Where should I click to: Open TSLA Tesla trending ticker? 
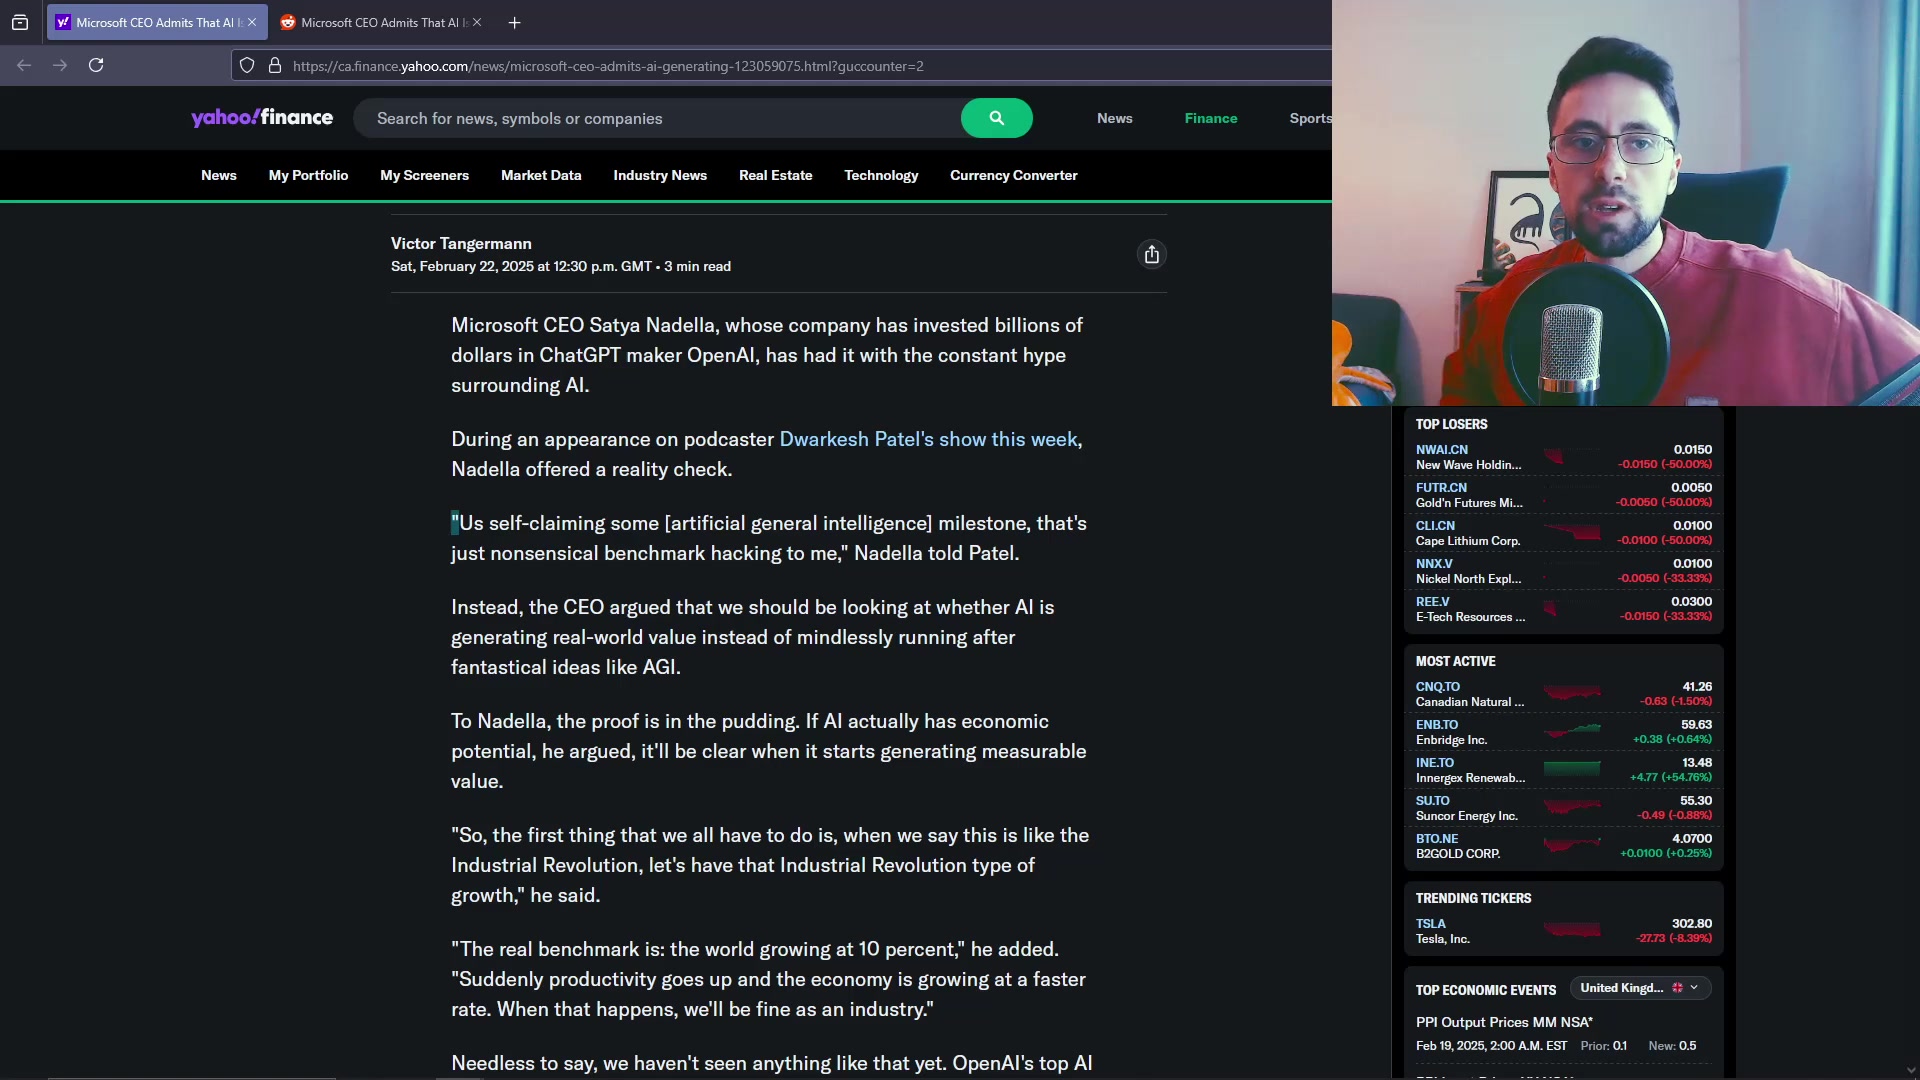[1430, 924]
